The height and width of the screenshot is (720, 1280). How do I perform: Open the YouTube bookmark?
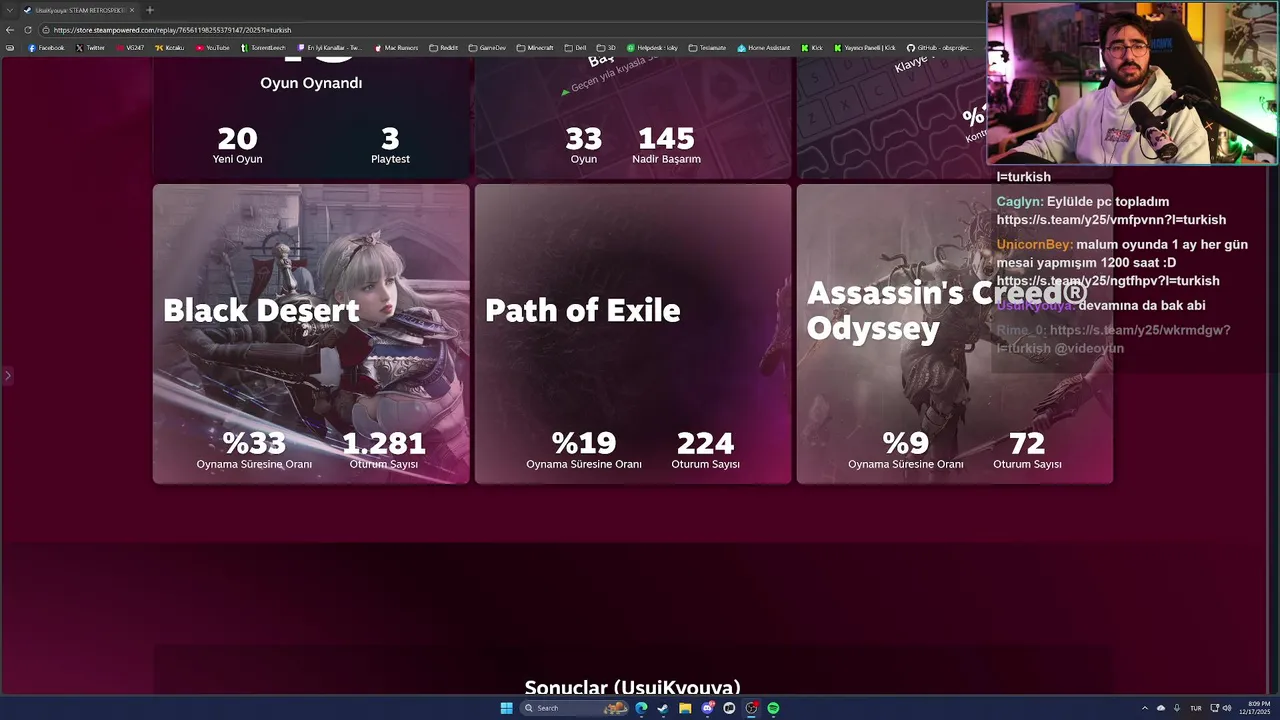point(213,48)
